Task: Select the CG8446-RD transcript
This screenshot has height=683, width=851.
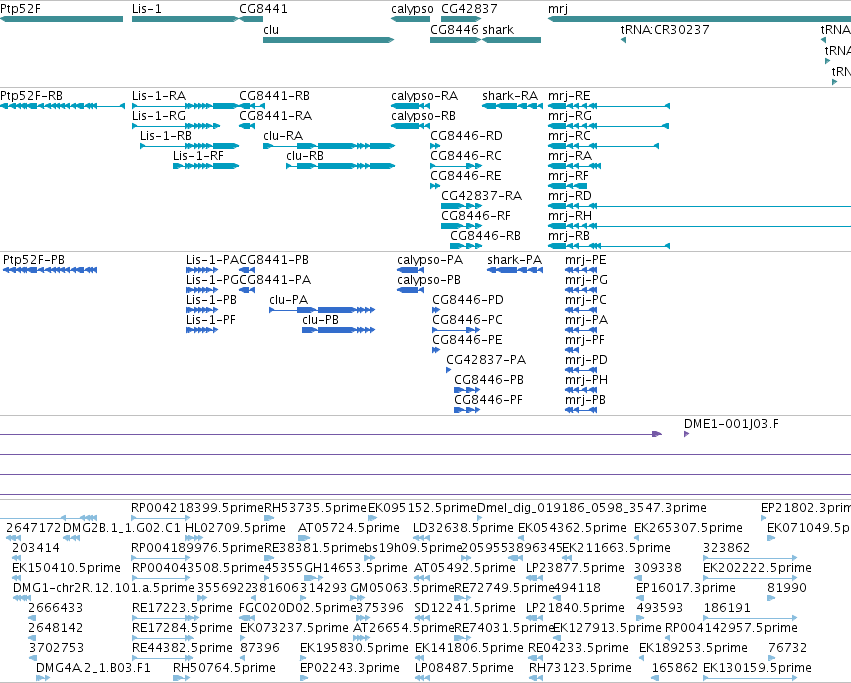Action: click(x=435, y=146)
